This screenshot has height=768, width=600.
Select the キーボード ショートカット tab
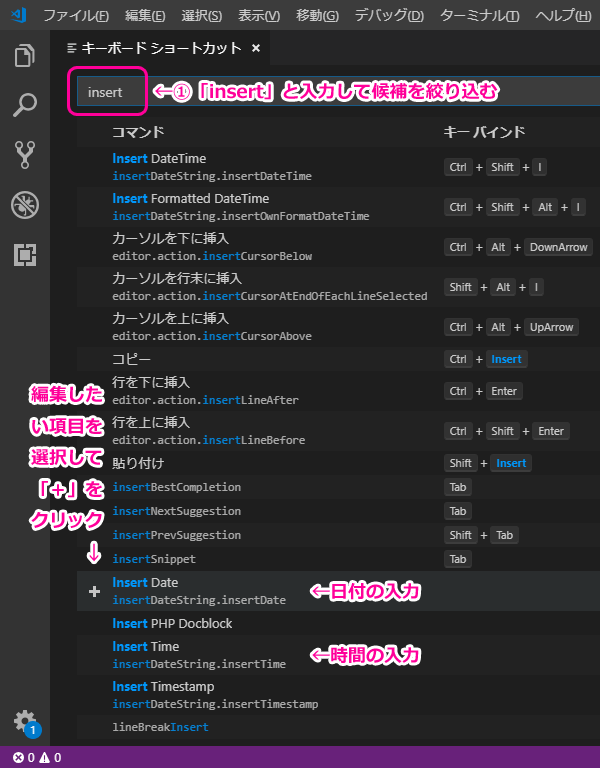tap(161, 48)
